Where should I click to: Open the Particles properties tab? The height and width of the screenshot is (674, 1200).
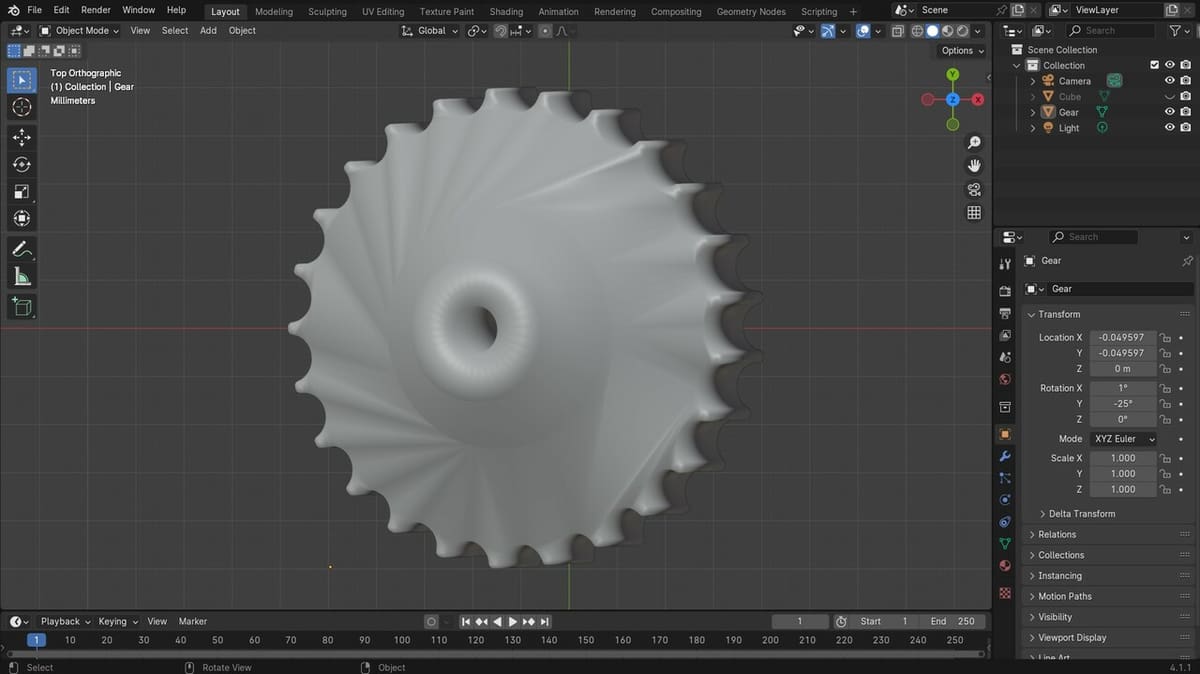[1005, 478]
